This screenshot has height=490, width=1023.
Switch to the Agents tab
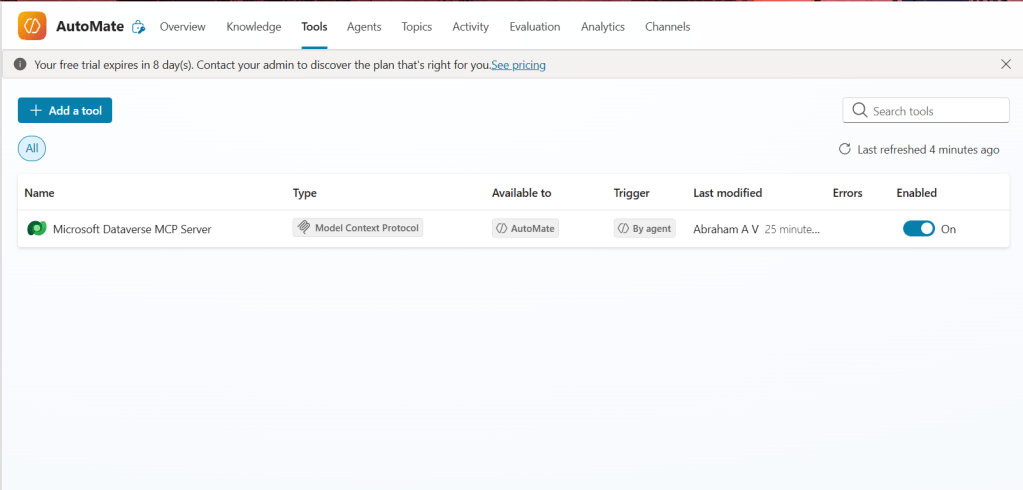click(364, 27)
